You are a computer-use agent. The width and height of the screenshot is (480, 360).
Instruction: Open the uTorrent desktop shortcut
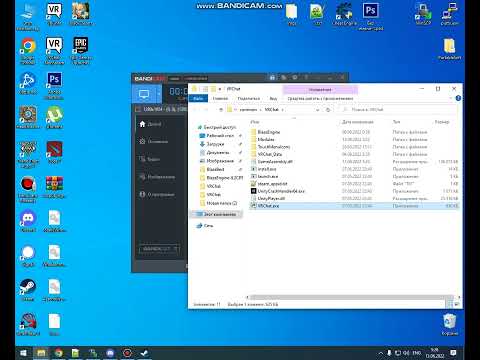tap(54, 117)
